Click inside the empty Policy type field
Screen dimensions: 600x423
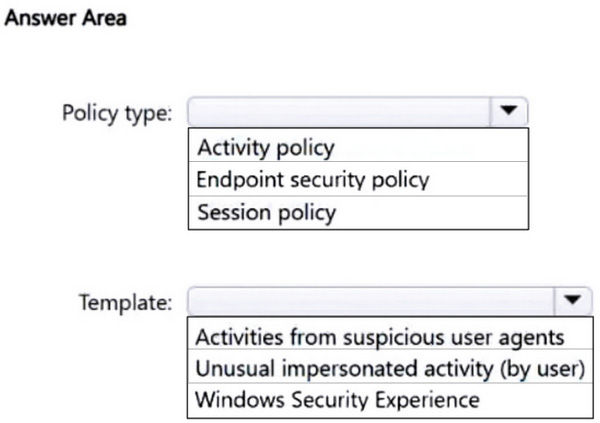click(x=339, y=111)
